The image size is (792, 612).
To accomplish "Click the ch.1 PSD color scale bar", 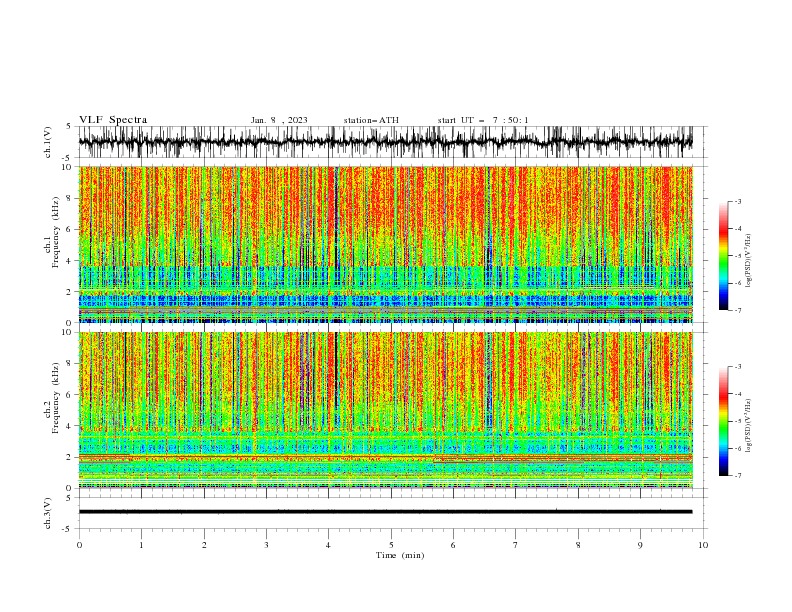I will pos(724,256).
